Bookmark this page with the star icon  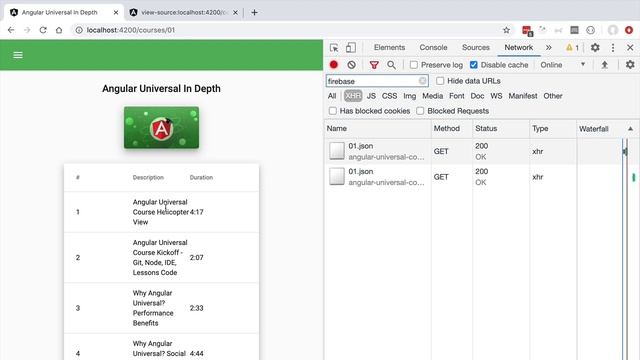pyautogui.click(x=506, y=30)
